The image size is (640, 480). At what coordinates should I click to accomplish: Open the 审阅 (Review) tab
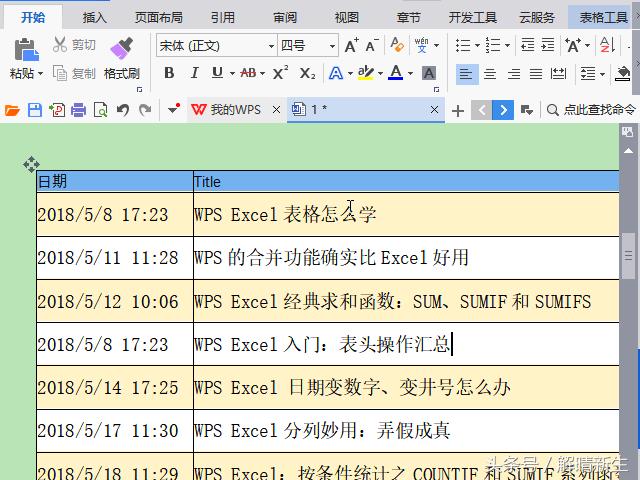(x=285, y=18)
